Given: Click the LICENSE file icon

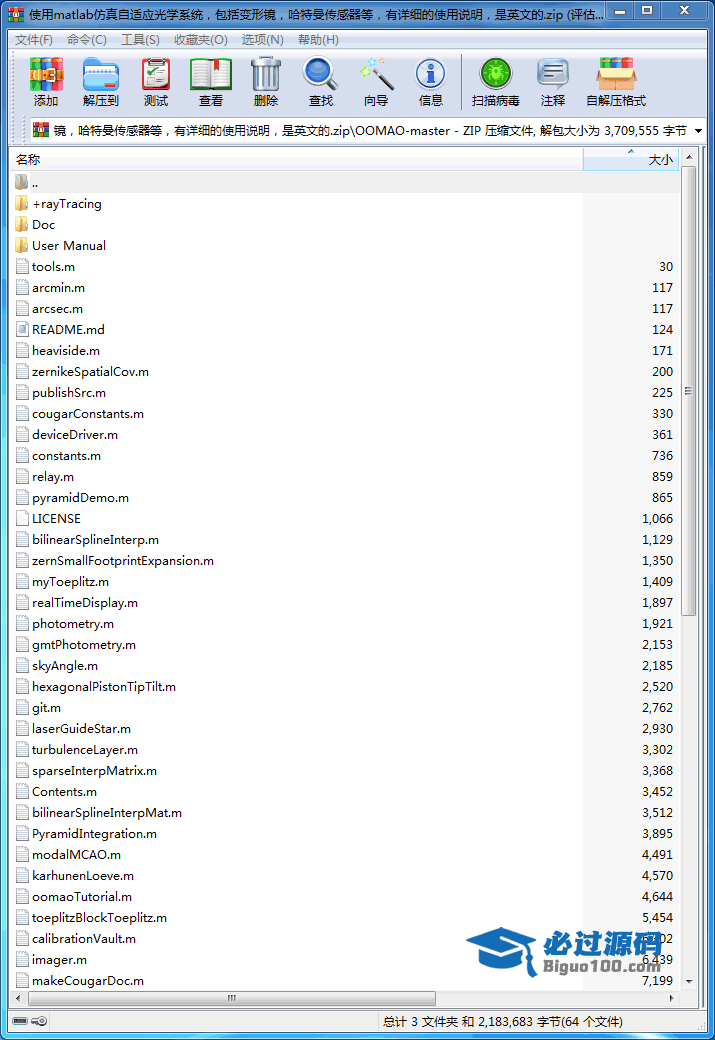Looking at the screenshot, I should coord(22,519).
